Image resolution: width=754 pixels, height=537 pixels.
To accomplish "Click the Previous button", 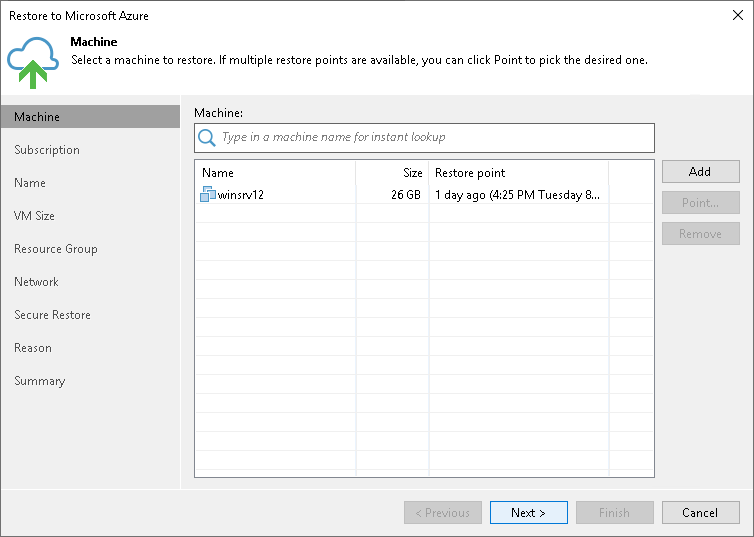I will click(443, 512).
